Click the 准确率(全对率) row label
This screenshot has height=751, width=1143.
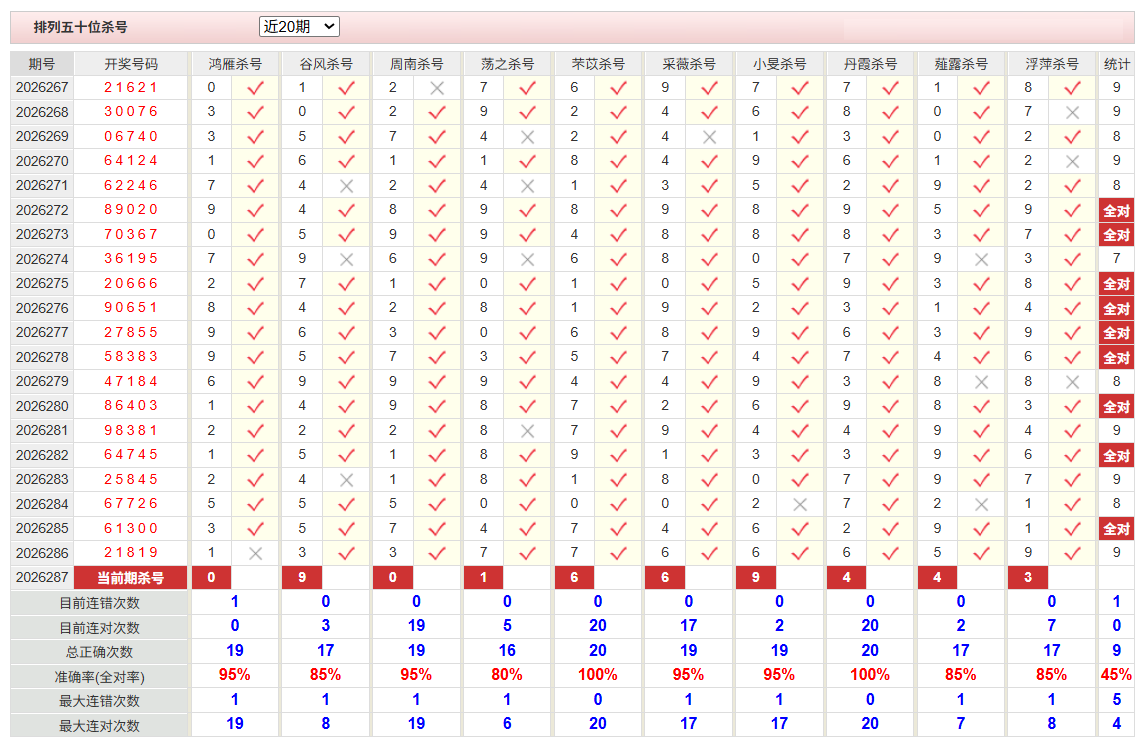(99, 677)
